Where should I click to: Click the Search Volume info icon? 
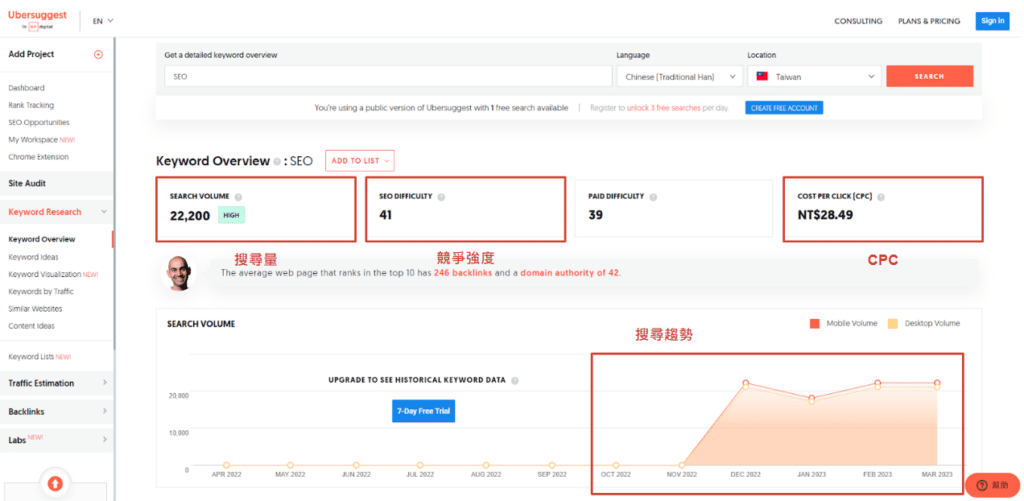238,197
